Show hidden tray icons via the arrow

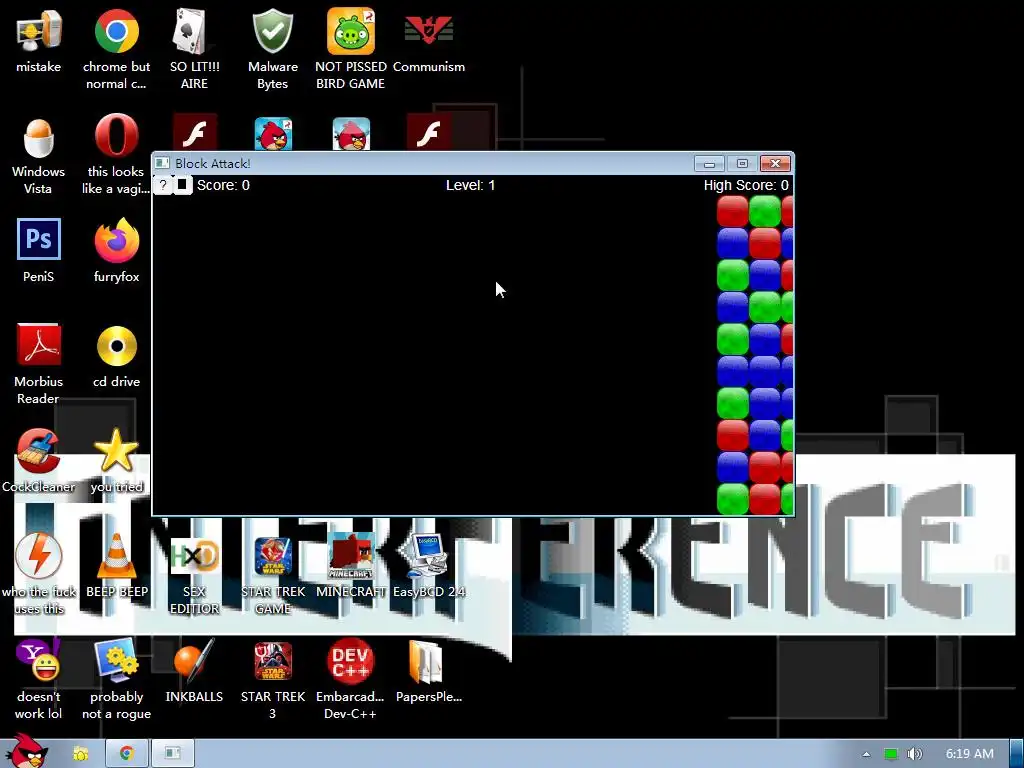866,754
